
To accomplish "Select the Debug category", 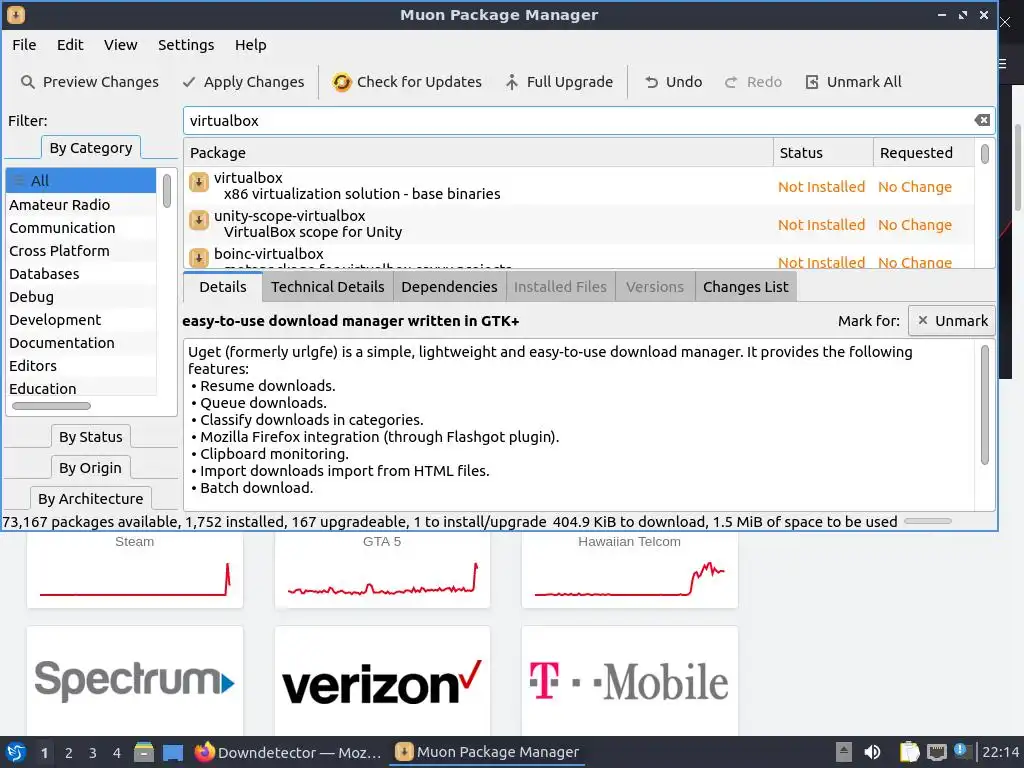I will tap(81, 296).
